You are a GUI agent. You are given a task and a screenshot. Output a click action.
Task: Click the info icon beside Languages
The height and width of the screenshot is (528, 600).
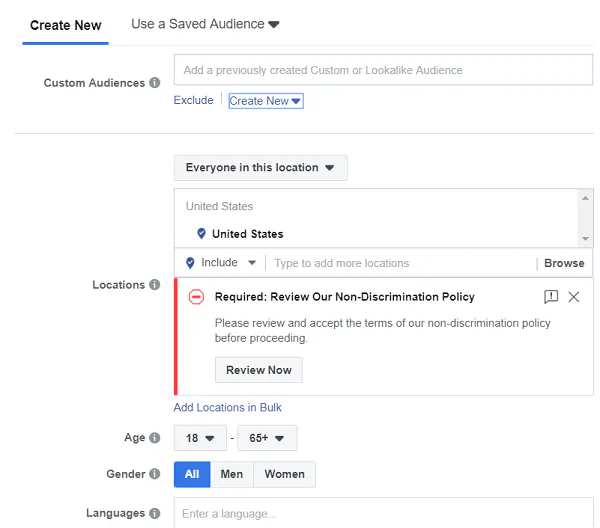[x=155, y=513]
